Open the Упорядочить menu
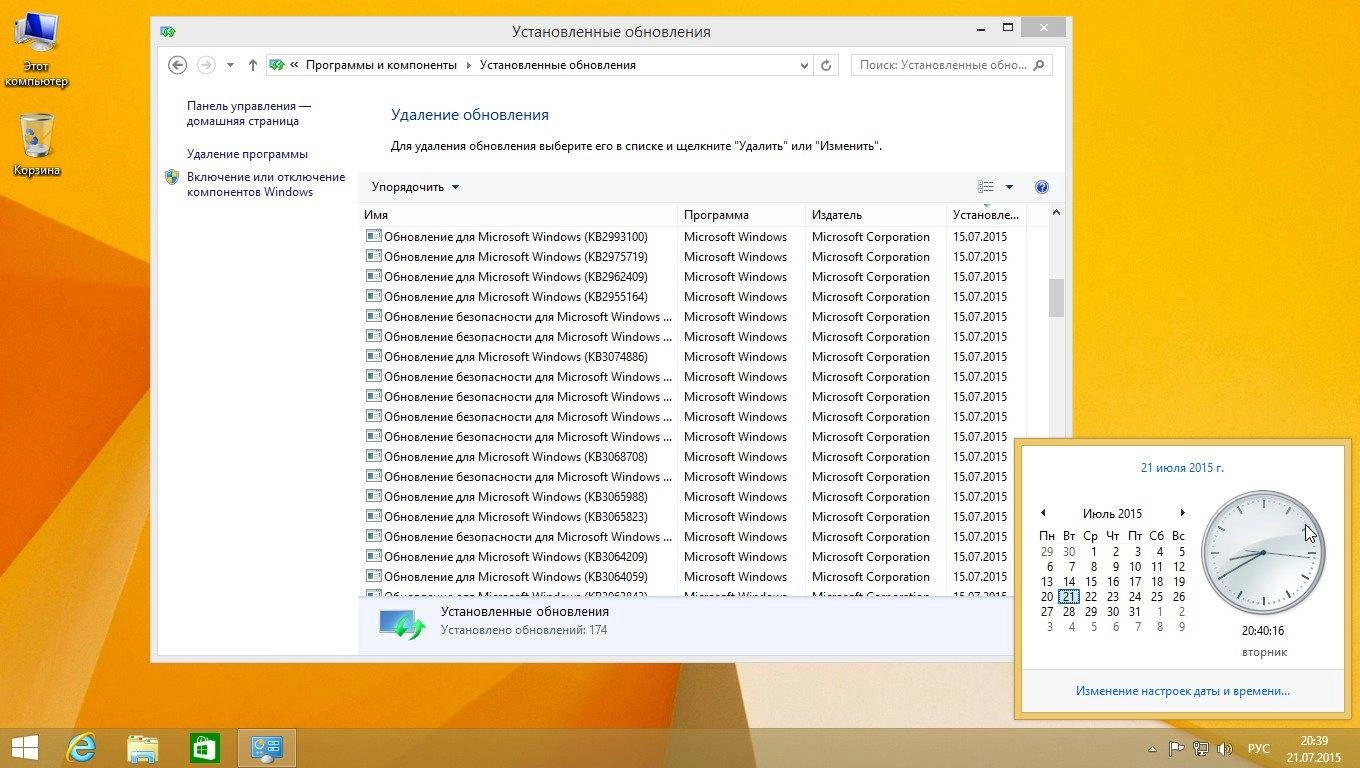Image resolution: width=1360 pixels, height=768 pixels. pyautogui.click(x=415, y=187)
